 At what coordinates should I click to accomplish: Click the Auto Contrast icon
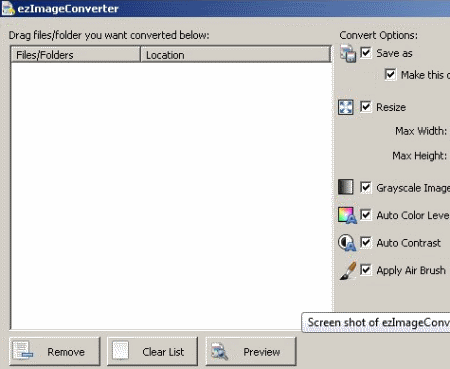(x=347, y=242)
